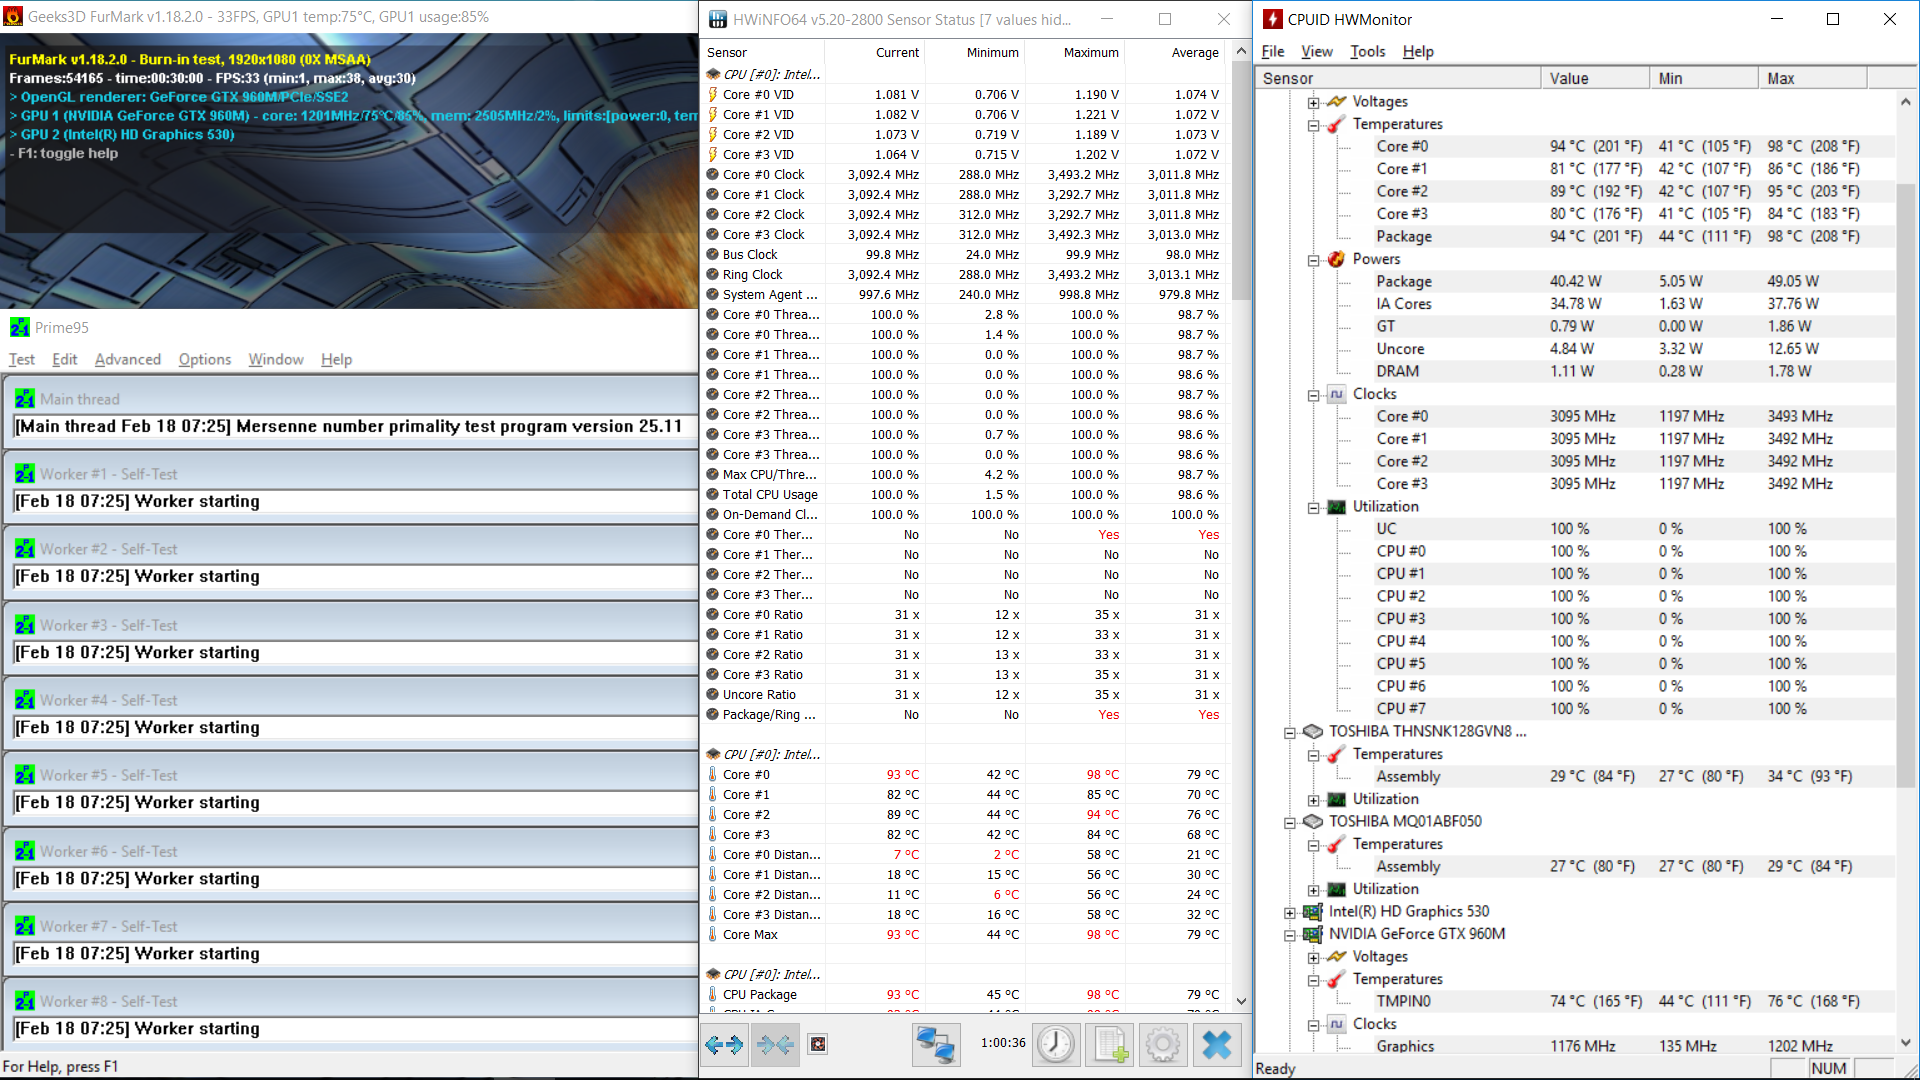Select the Uncore Ratio row in HWiNFO

(x=964, y=695)
